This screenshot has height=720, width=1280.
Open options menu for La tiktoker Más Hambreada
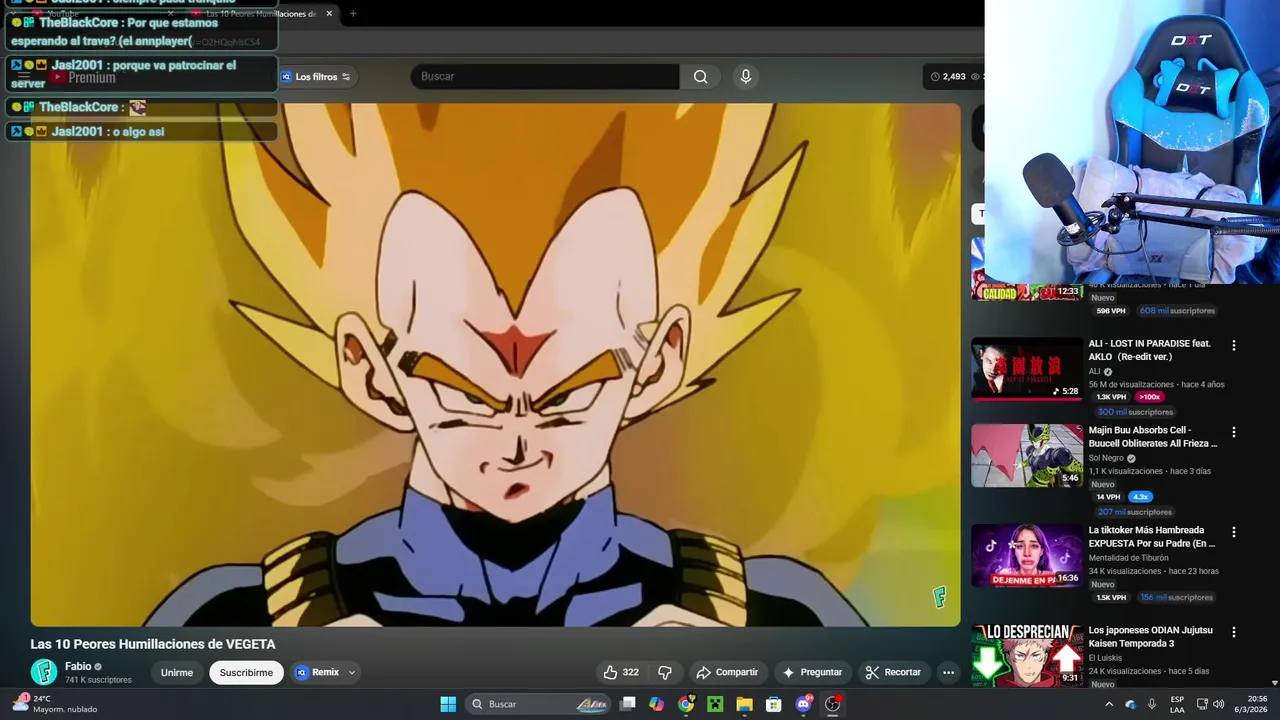click(x=1233, y=532)
